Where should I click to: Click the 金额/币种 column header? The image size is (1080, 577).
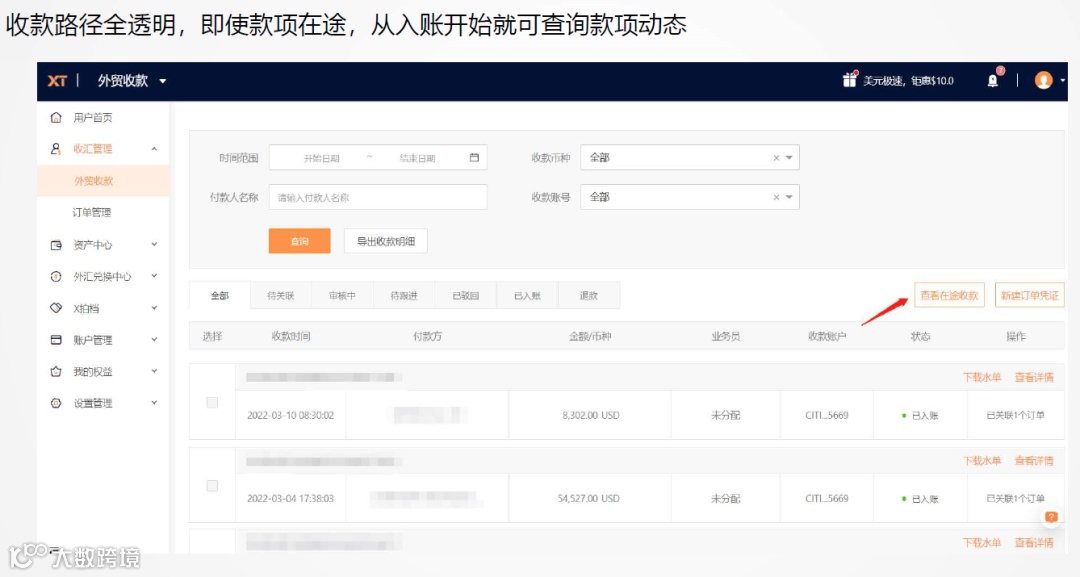590,337
